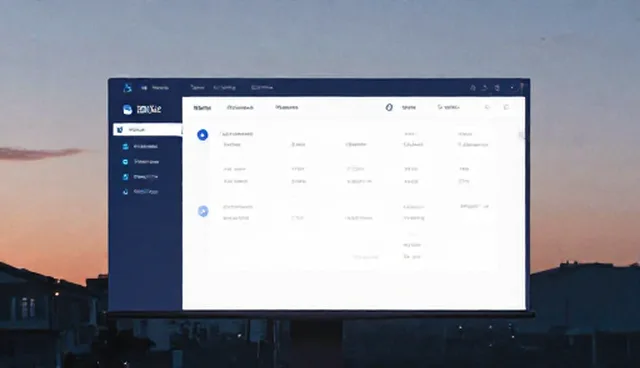This screenshot has width=640, height=368.
Task: Click the app logo in the dark title bar
Action: pos(127,87)
